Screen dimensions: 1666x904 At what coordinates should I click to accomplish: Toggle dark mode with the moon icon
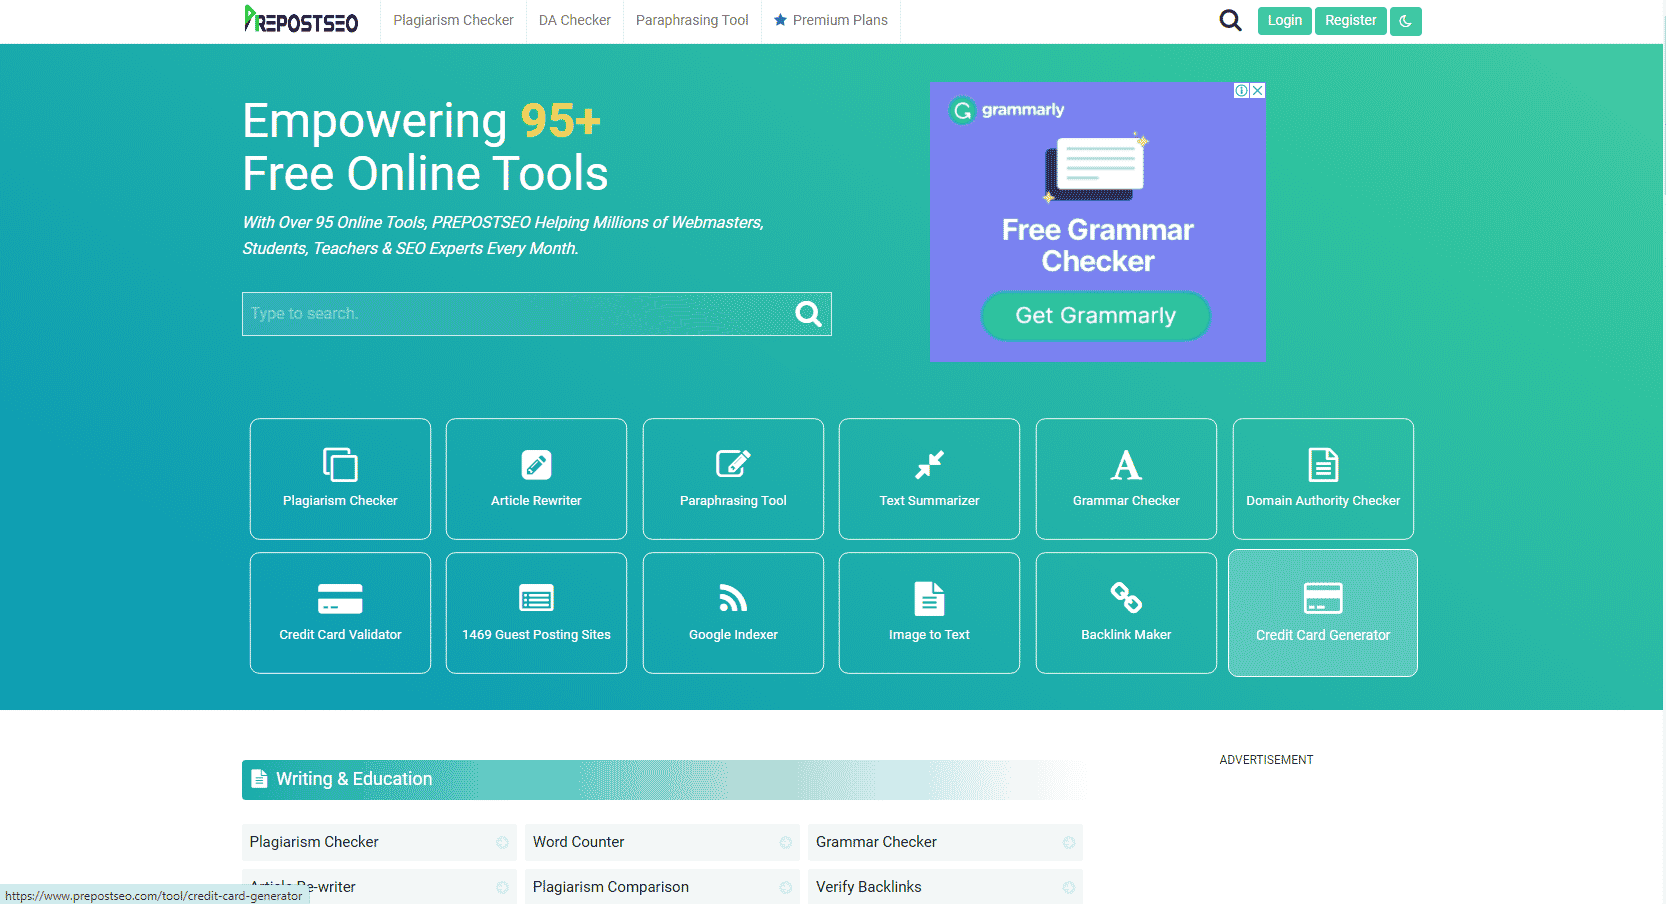pos(1405,21)
